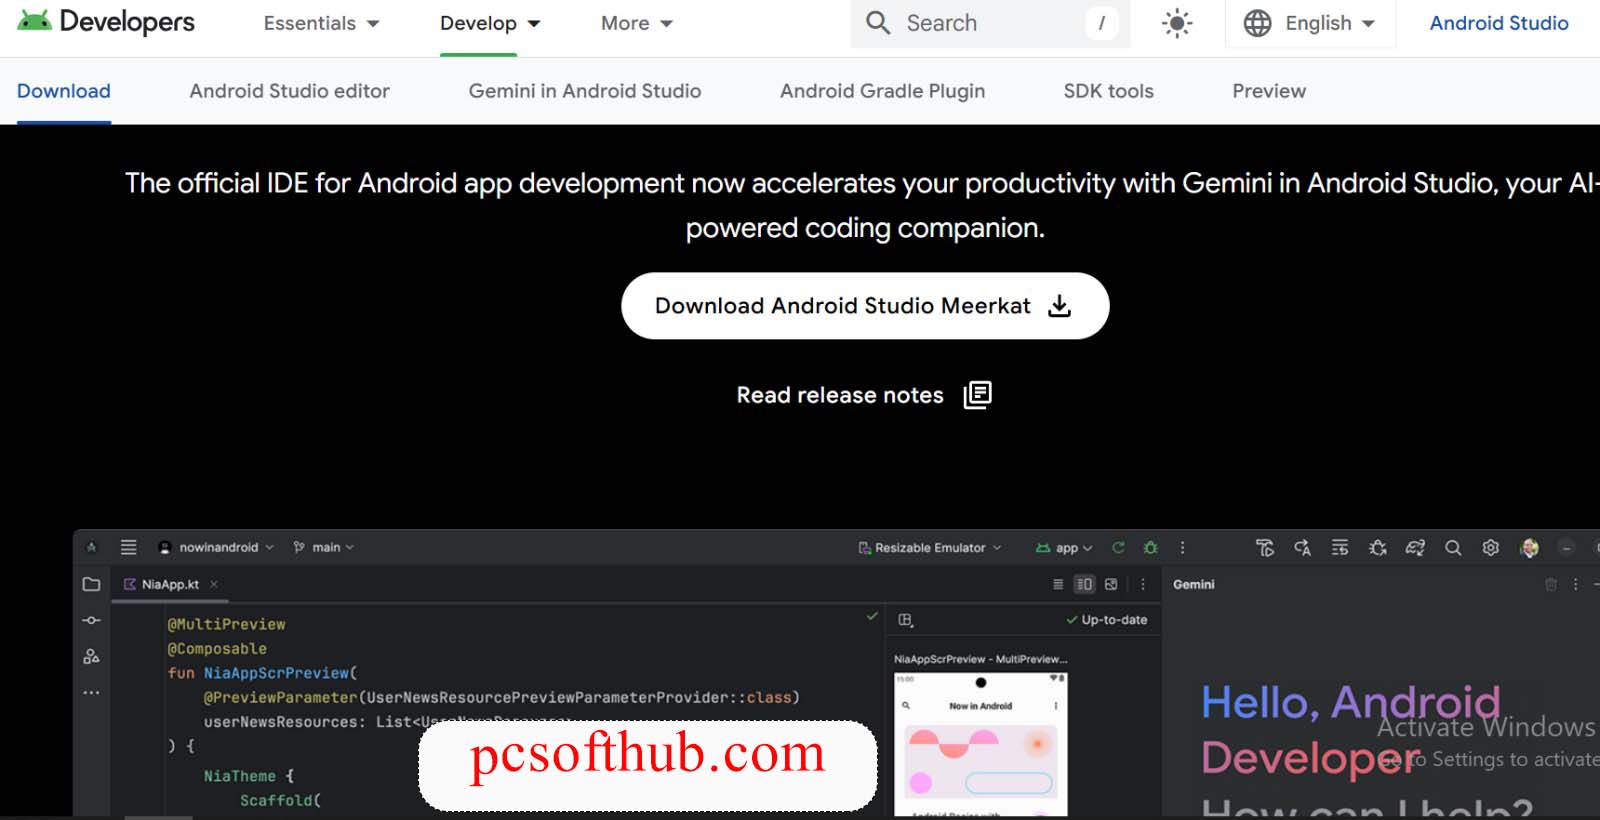Image resolution: width=1600 pixels, height=820 pixels.
Task: Click Download Android Studio Meerkat button
Action: click(x=865, y=306)
